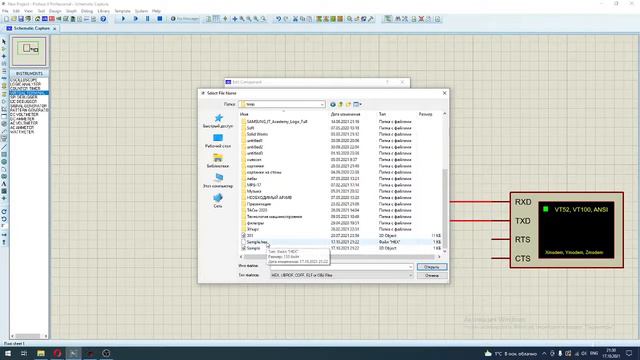Select OSCILLOSCOPE in the instruments list
Screen dimensions: 640x360
point(24,80)
